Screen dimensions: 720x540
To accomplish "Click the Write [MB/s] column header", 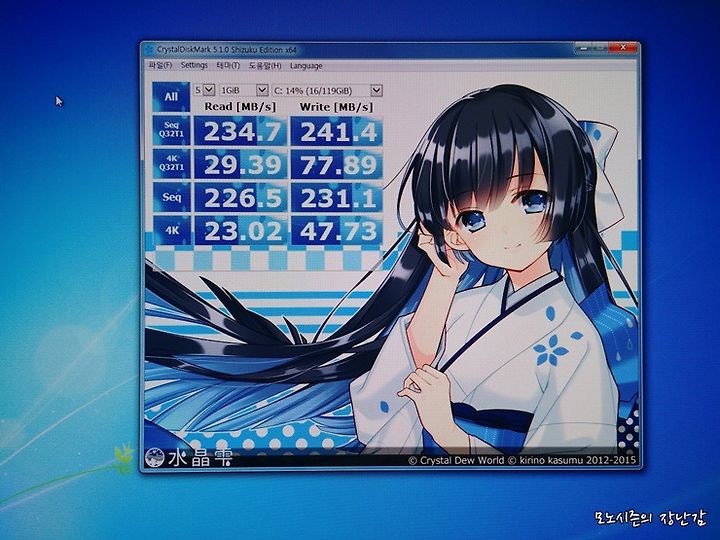I will [x=336, y=107].
